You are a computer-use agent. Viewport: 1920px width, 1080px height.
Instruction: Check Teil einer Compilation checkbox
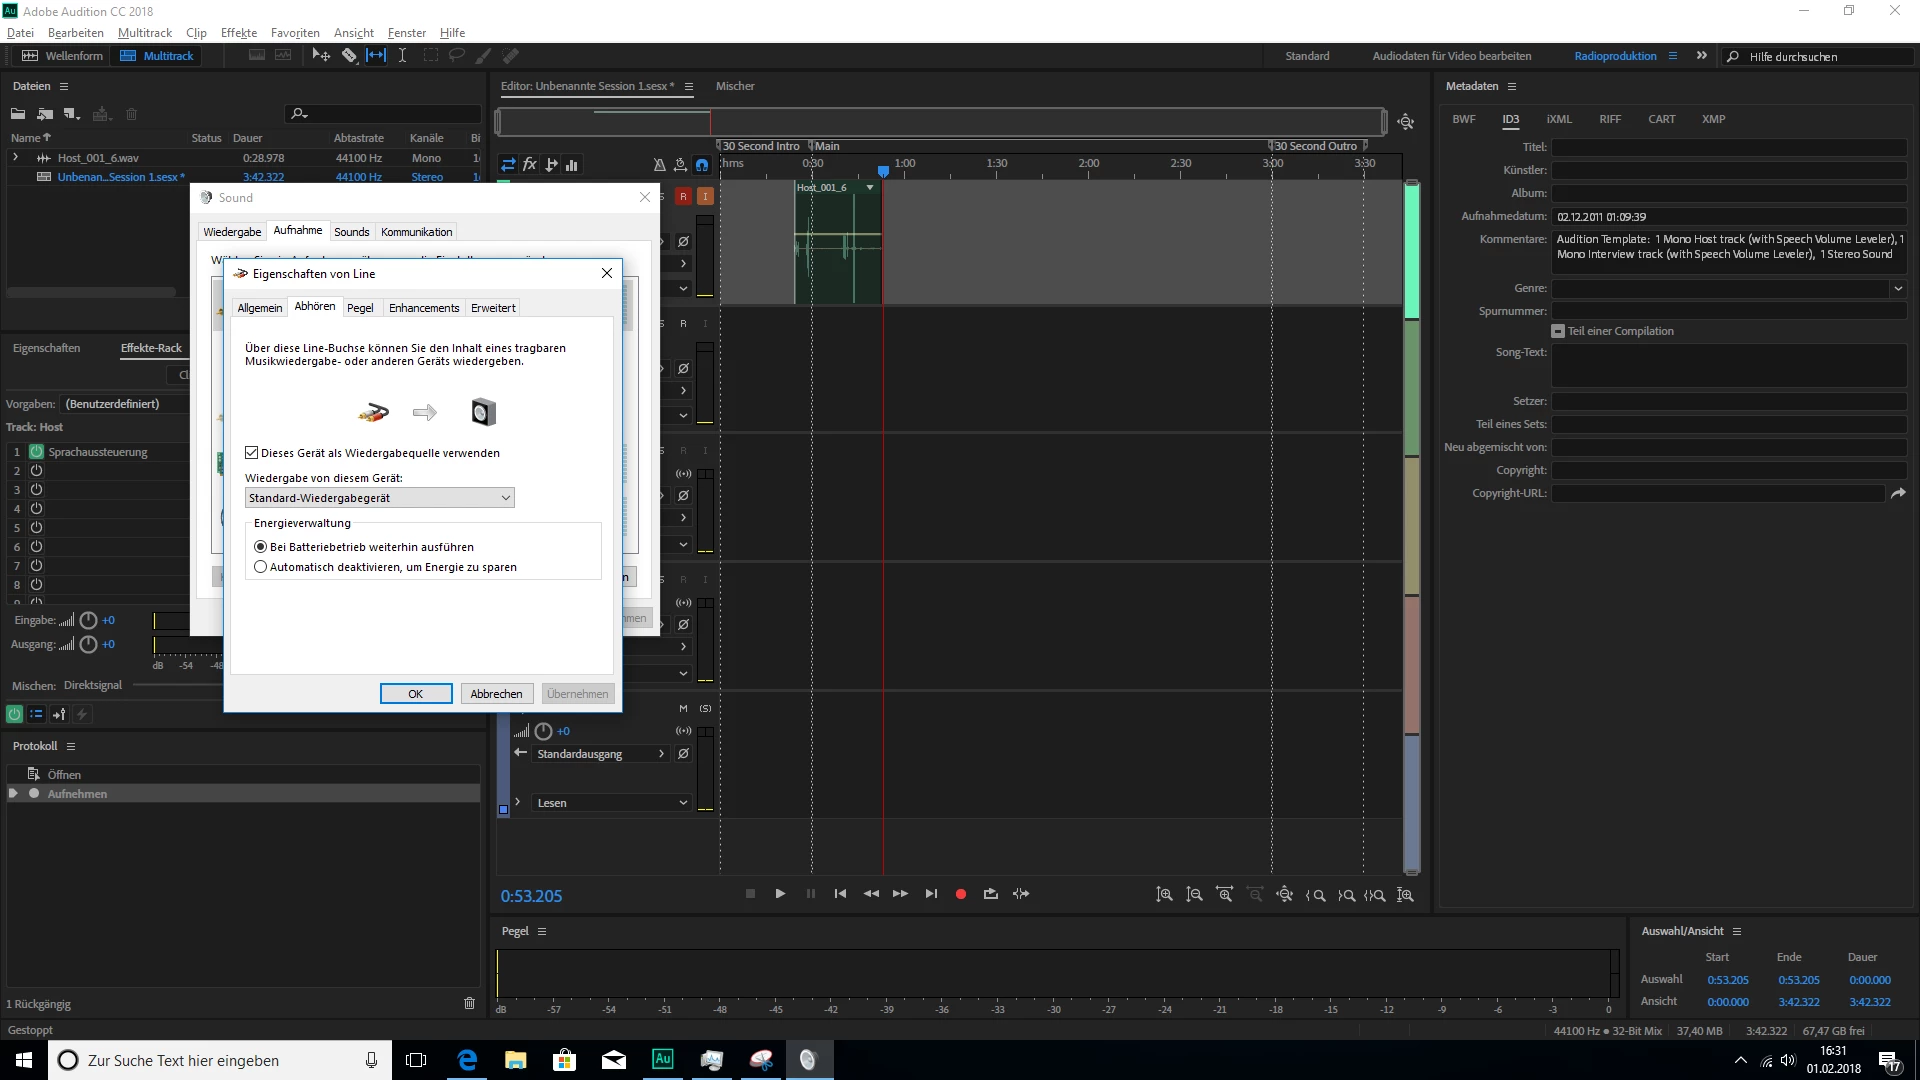pos(1558,331)
